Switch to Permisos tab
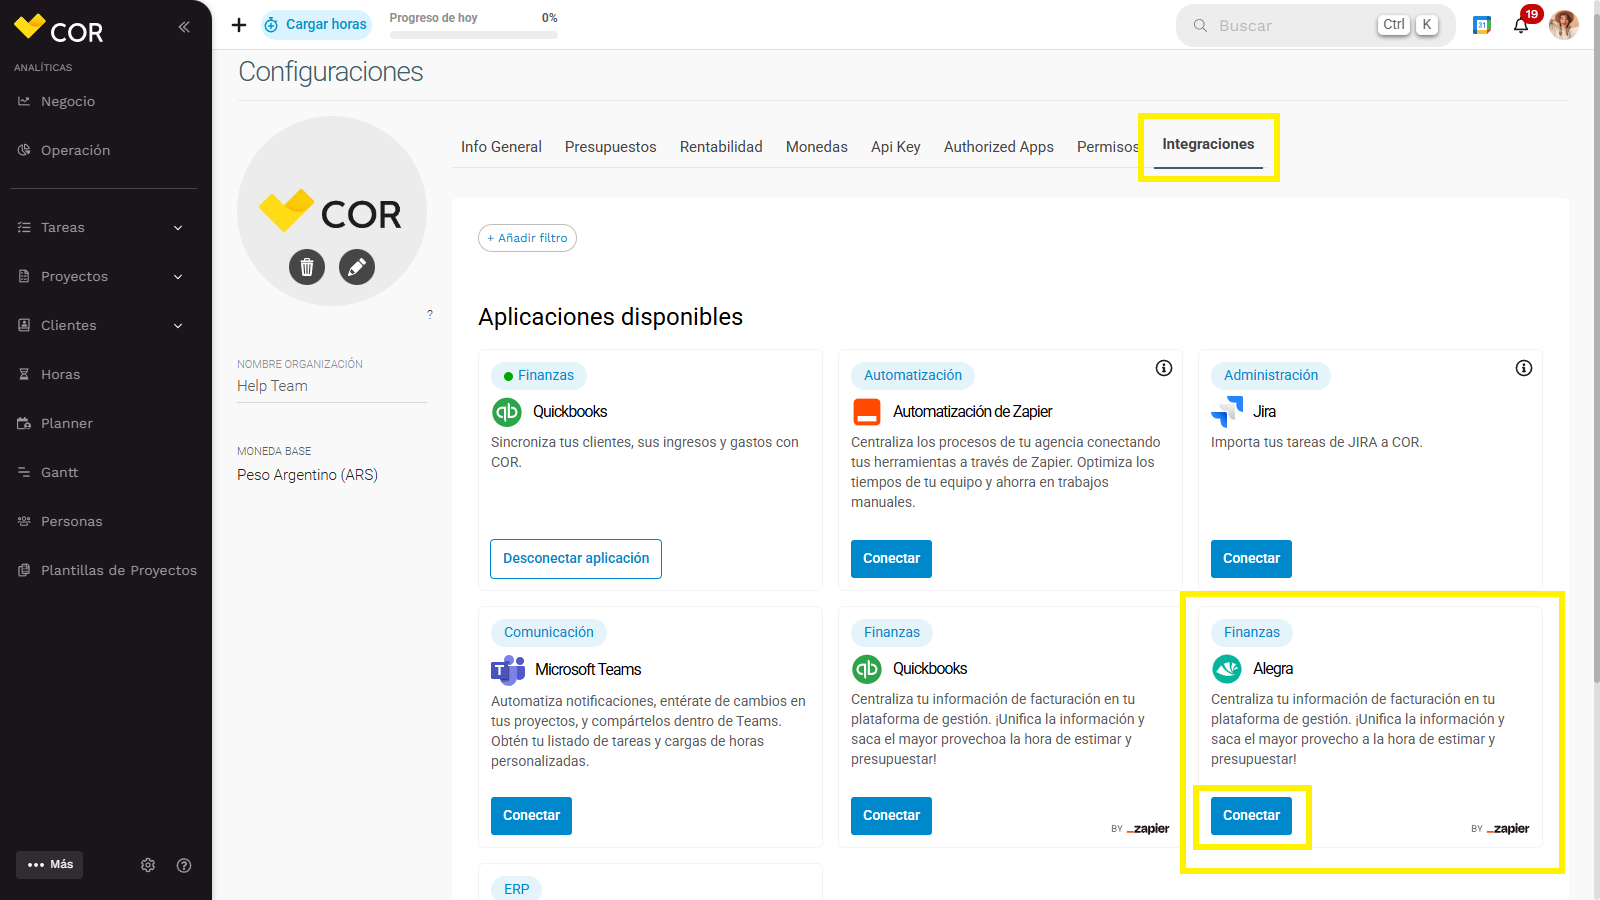This screenshot has width=1600, height=900. click(1107, 147)
